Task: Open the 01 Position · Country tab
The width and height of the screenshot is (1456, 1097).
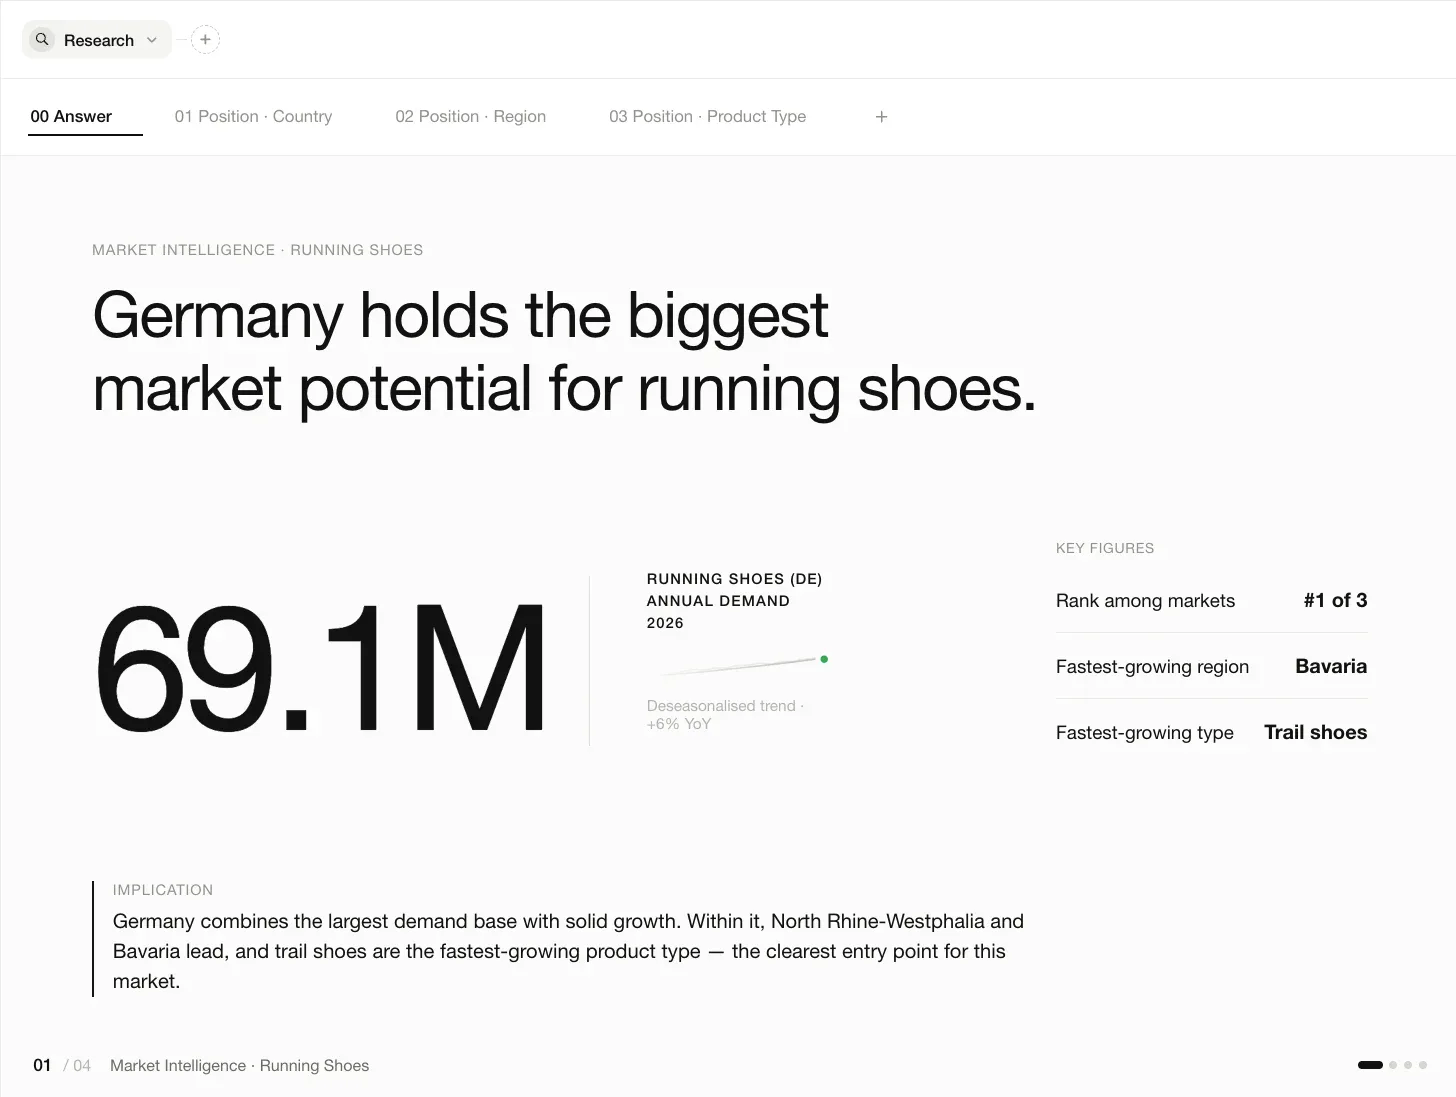Action: click(x=253, y=116)
